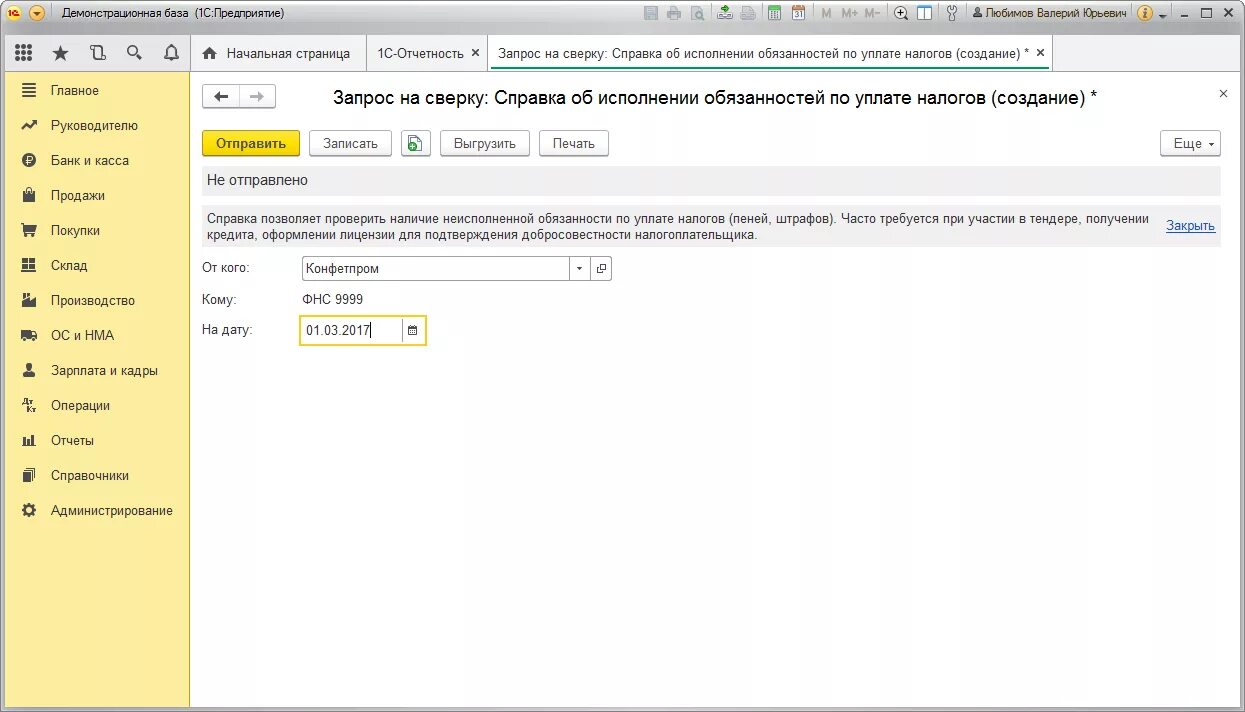Open Зарплата и кадры section
The height and width of the screenshot is (712, 1245).
click(96, 370)
